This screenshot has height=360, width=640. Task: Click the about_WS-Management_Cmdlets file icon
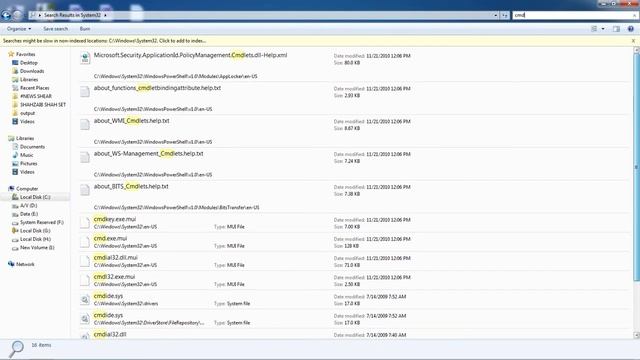[85, 157]
